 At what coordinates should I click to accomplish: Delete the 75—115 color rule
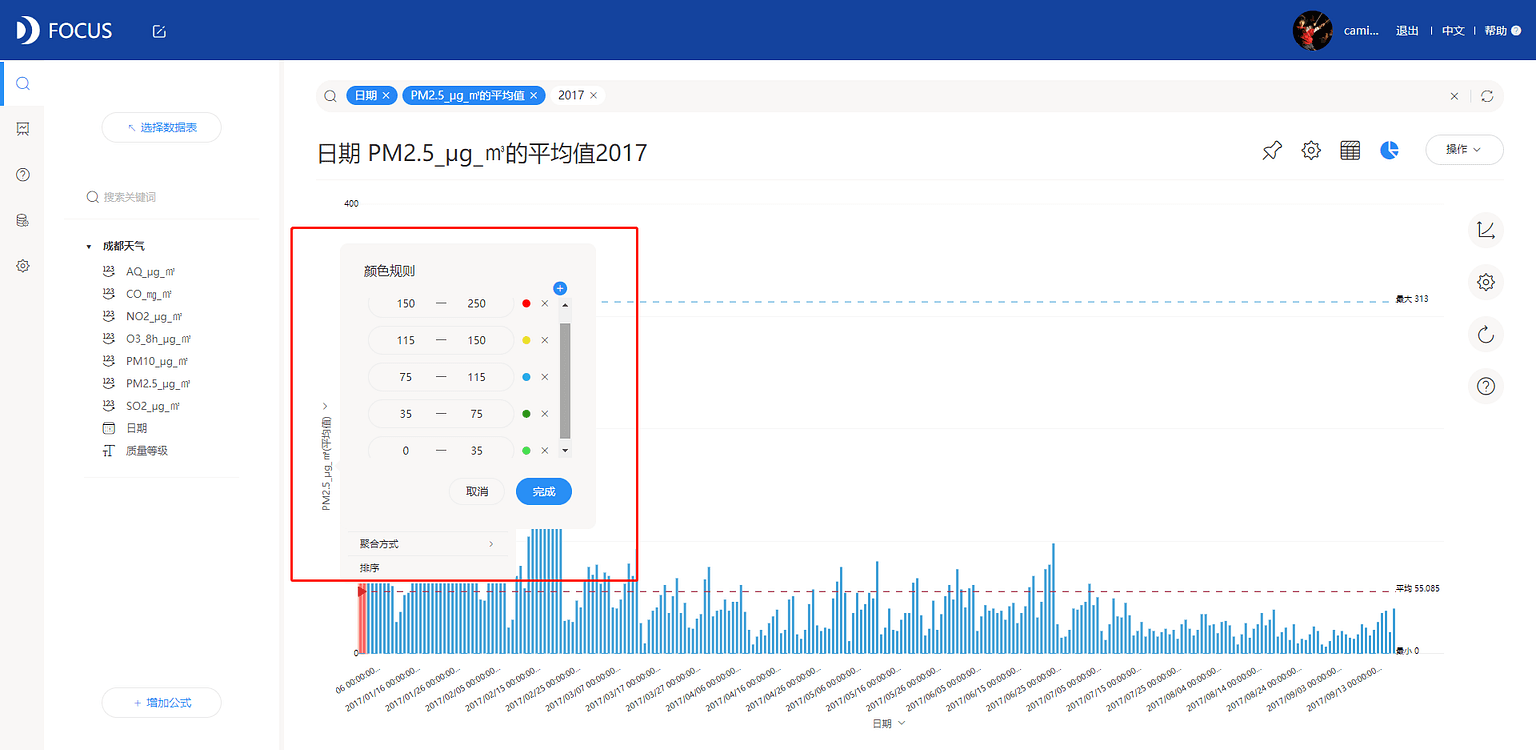545,377
